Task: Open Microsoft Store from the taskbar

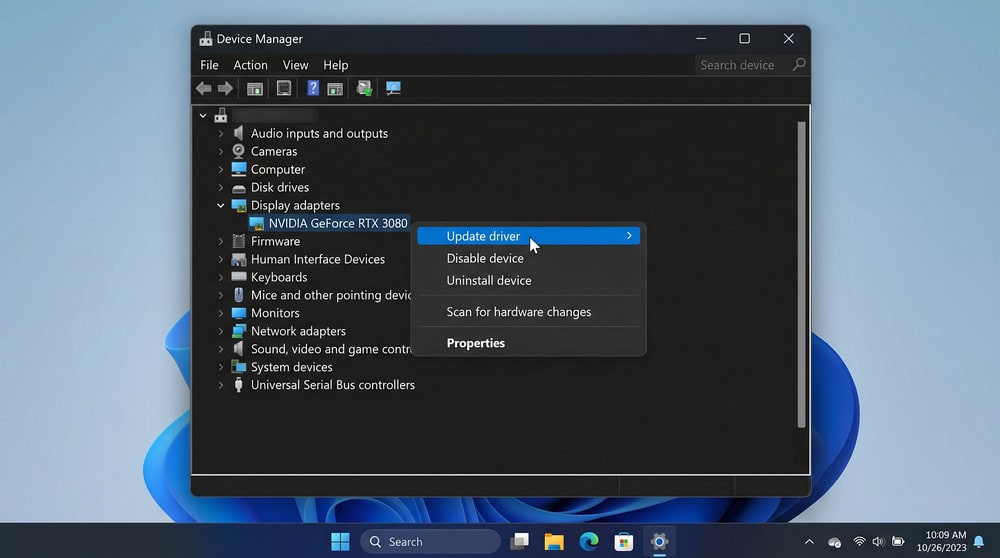Action: click(624, 541)
